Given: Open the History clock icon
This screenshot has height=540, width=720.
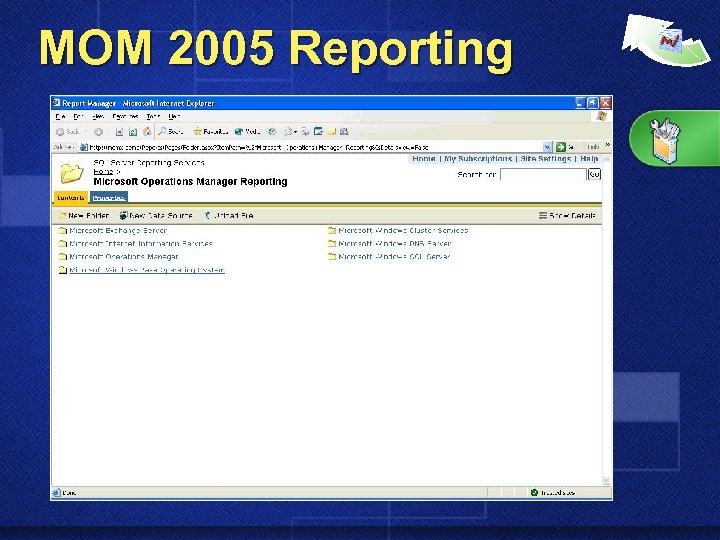Looking at the screenshot, I should [x=272, y=132].
